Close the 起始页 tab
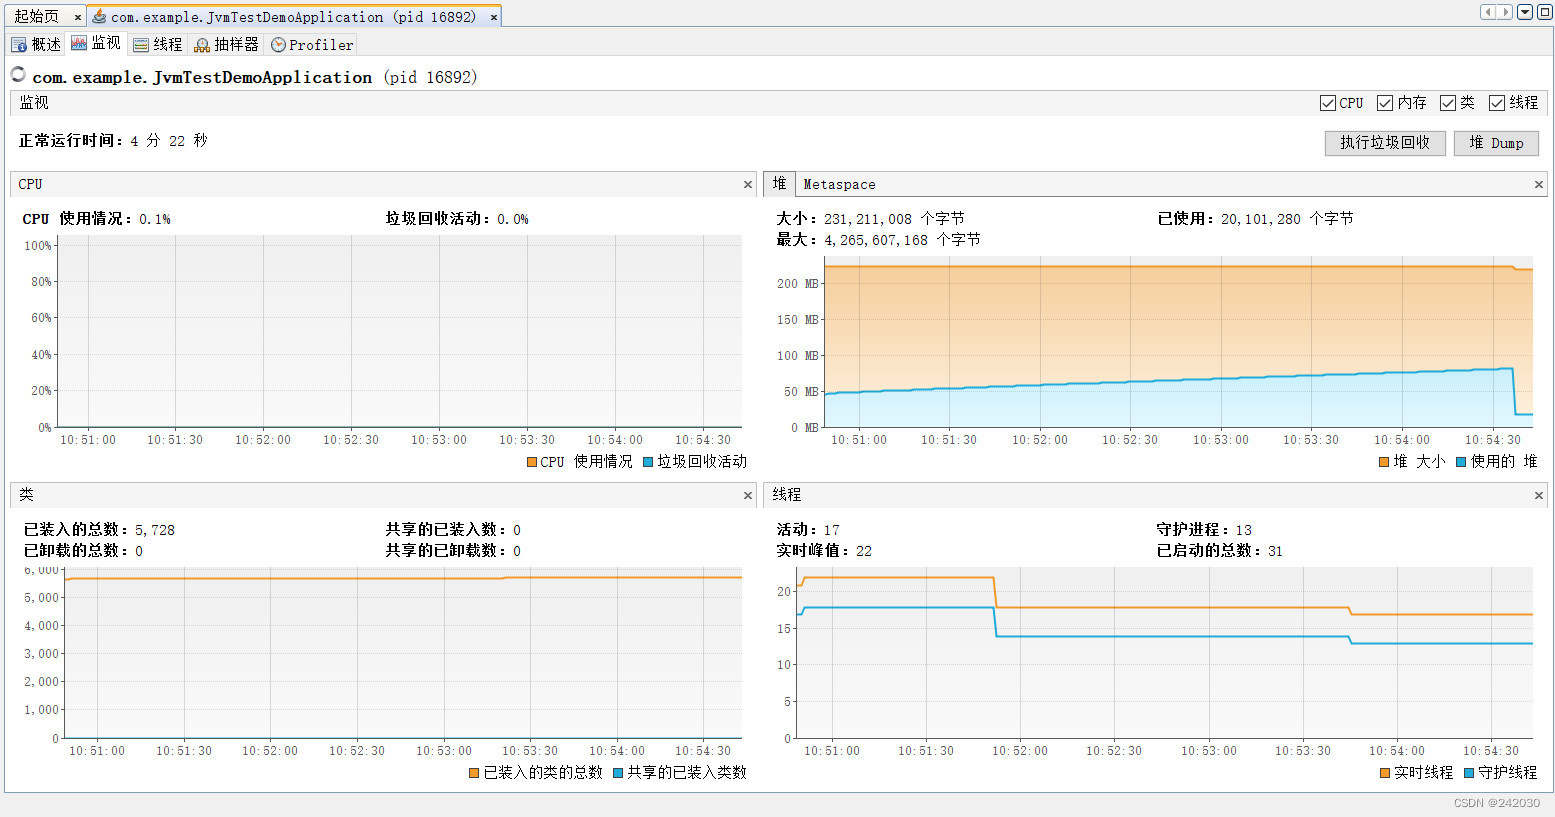The width and height of the screenshot is (1555, 817). (x=77, y=17)
